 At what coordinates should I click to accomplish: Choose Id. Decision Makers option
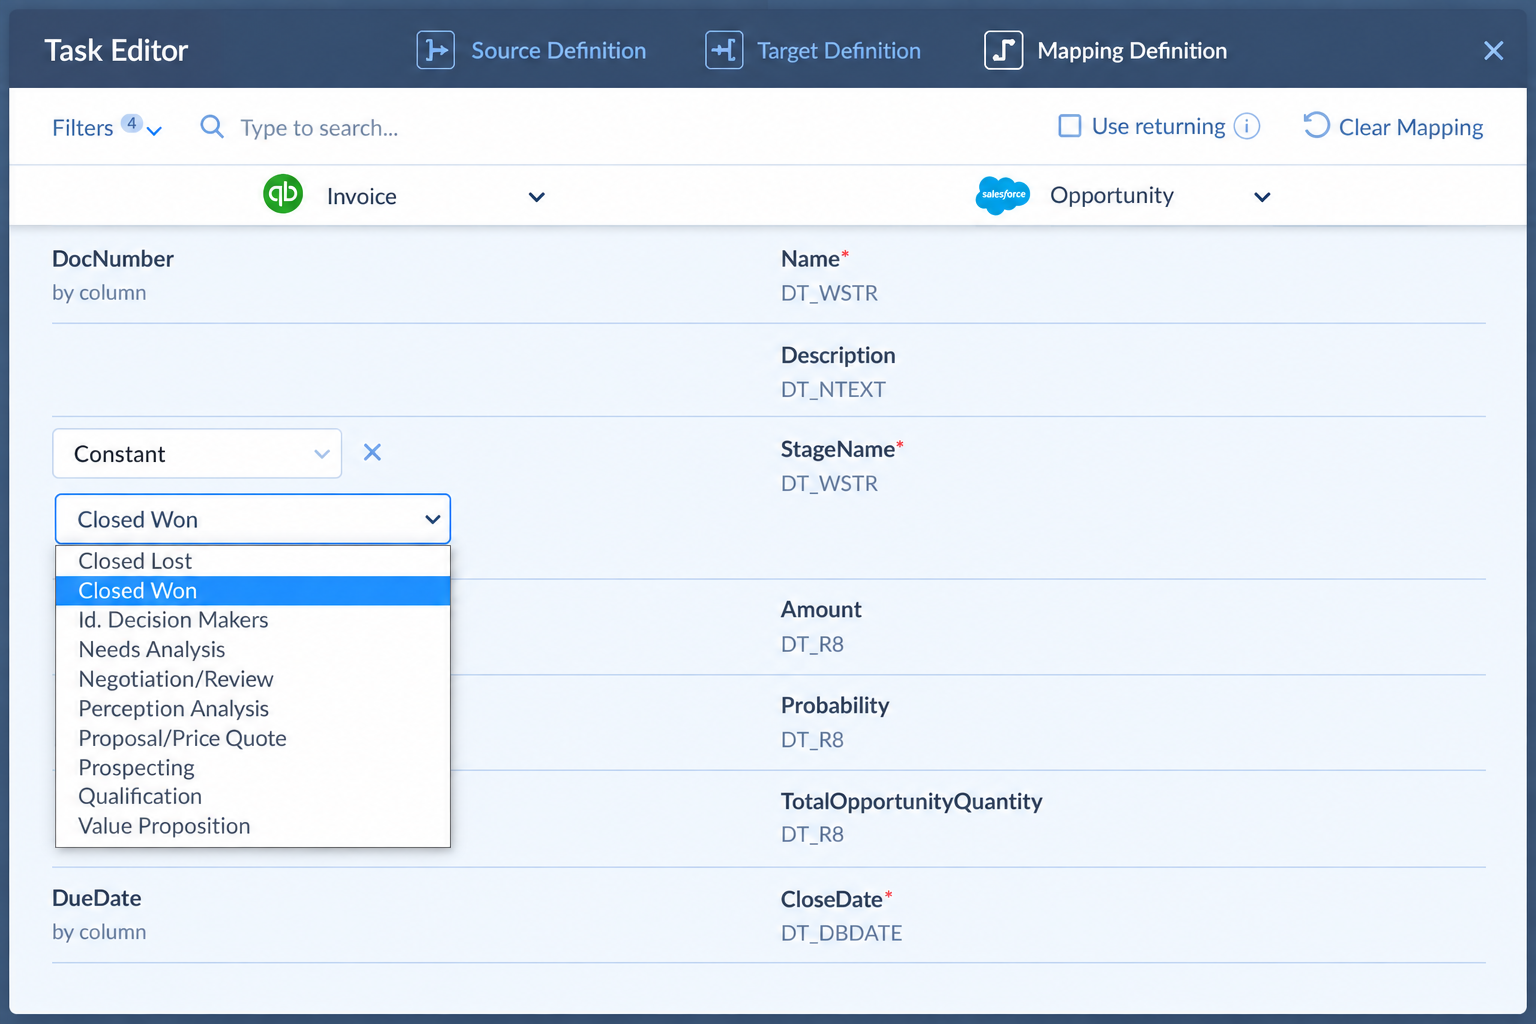(x=253, y=620)
